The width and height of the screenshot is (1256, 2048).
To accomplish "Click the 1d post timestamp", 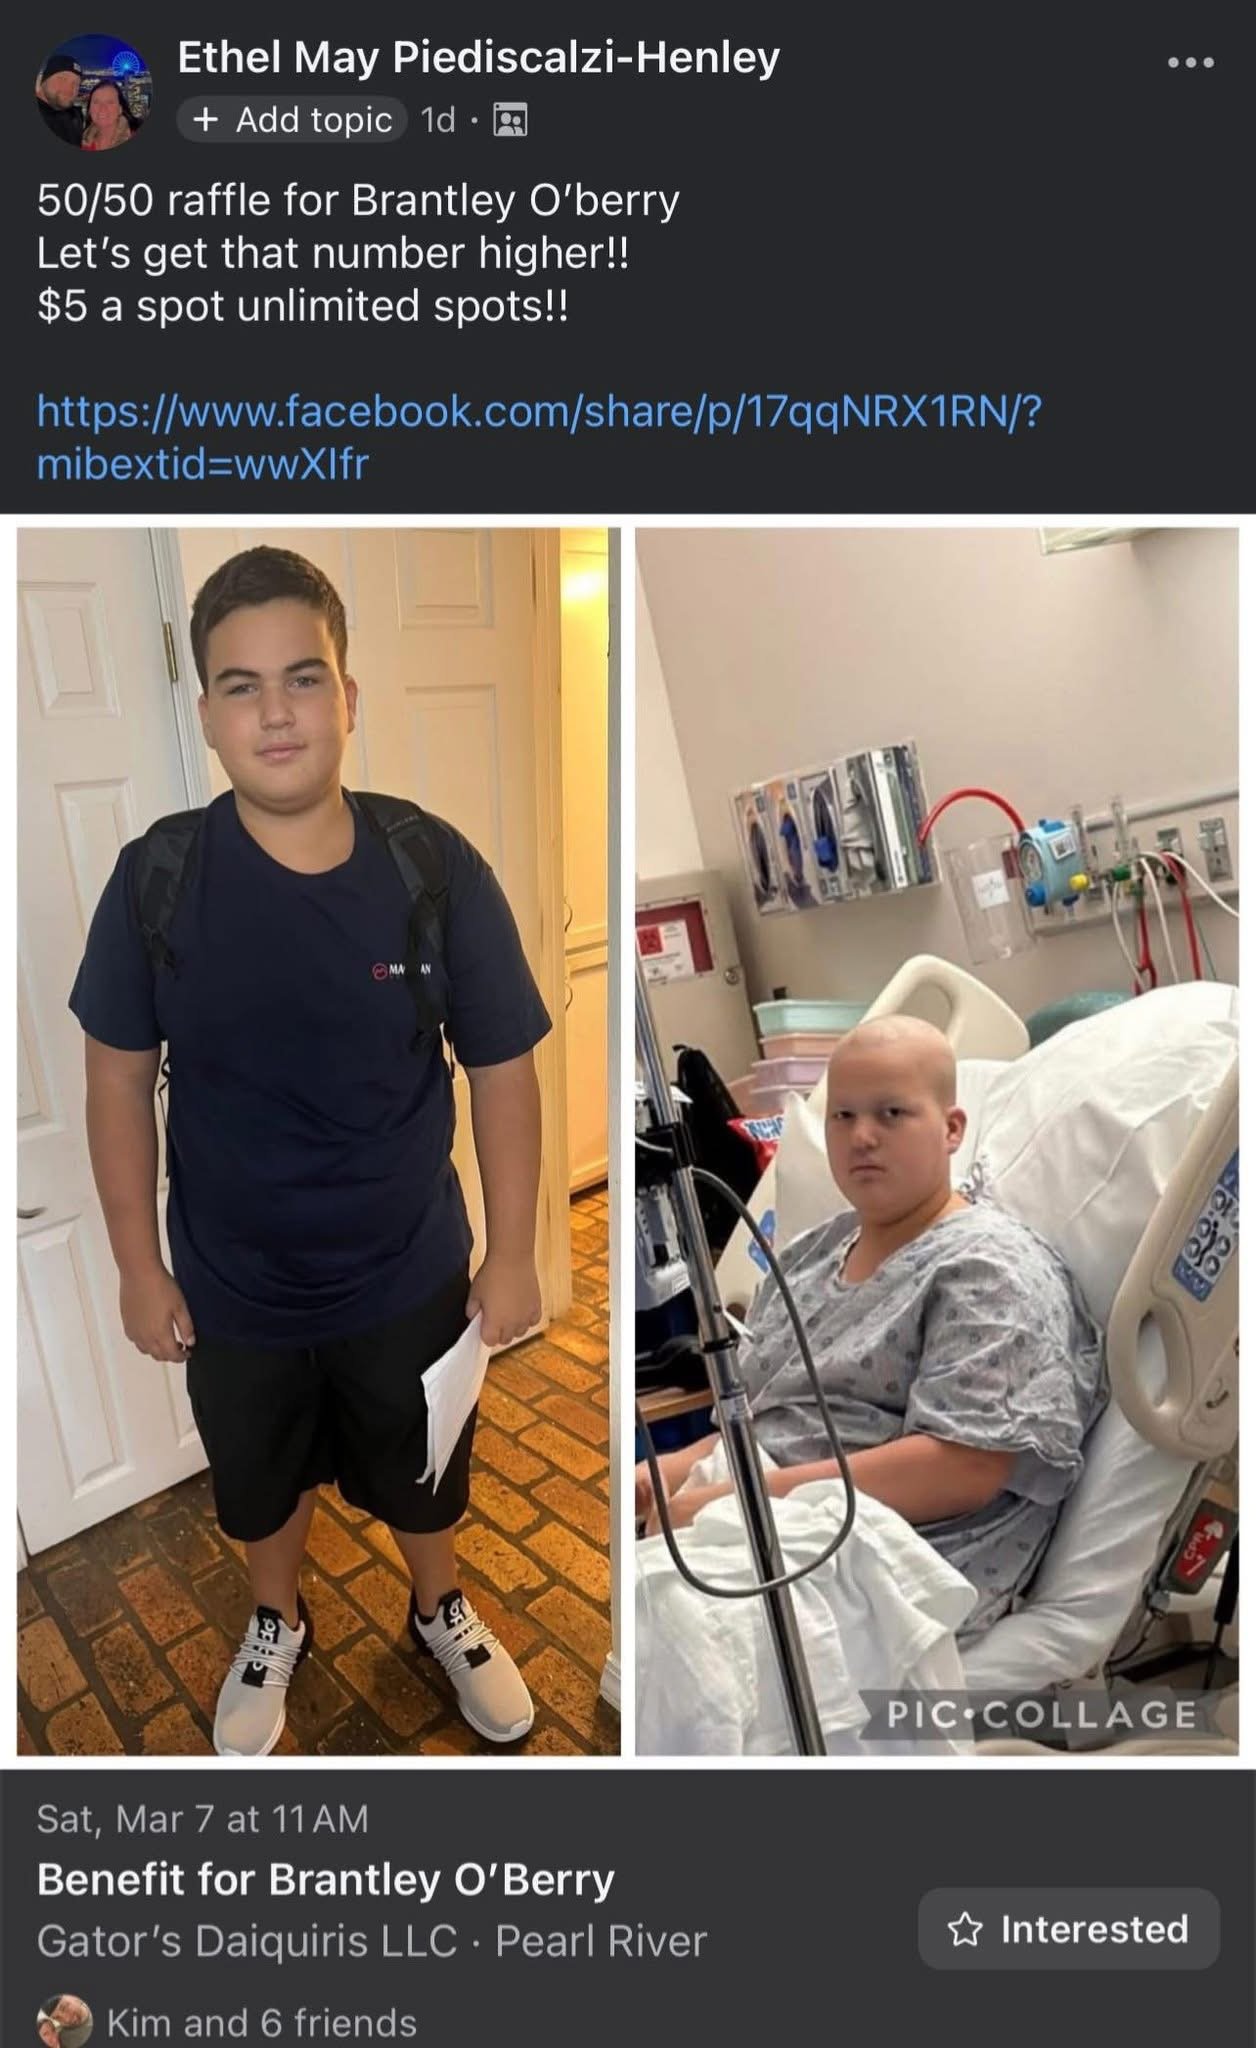I will tap(438, 121).
